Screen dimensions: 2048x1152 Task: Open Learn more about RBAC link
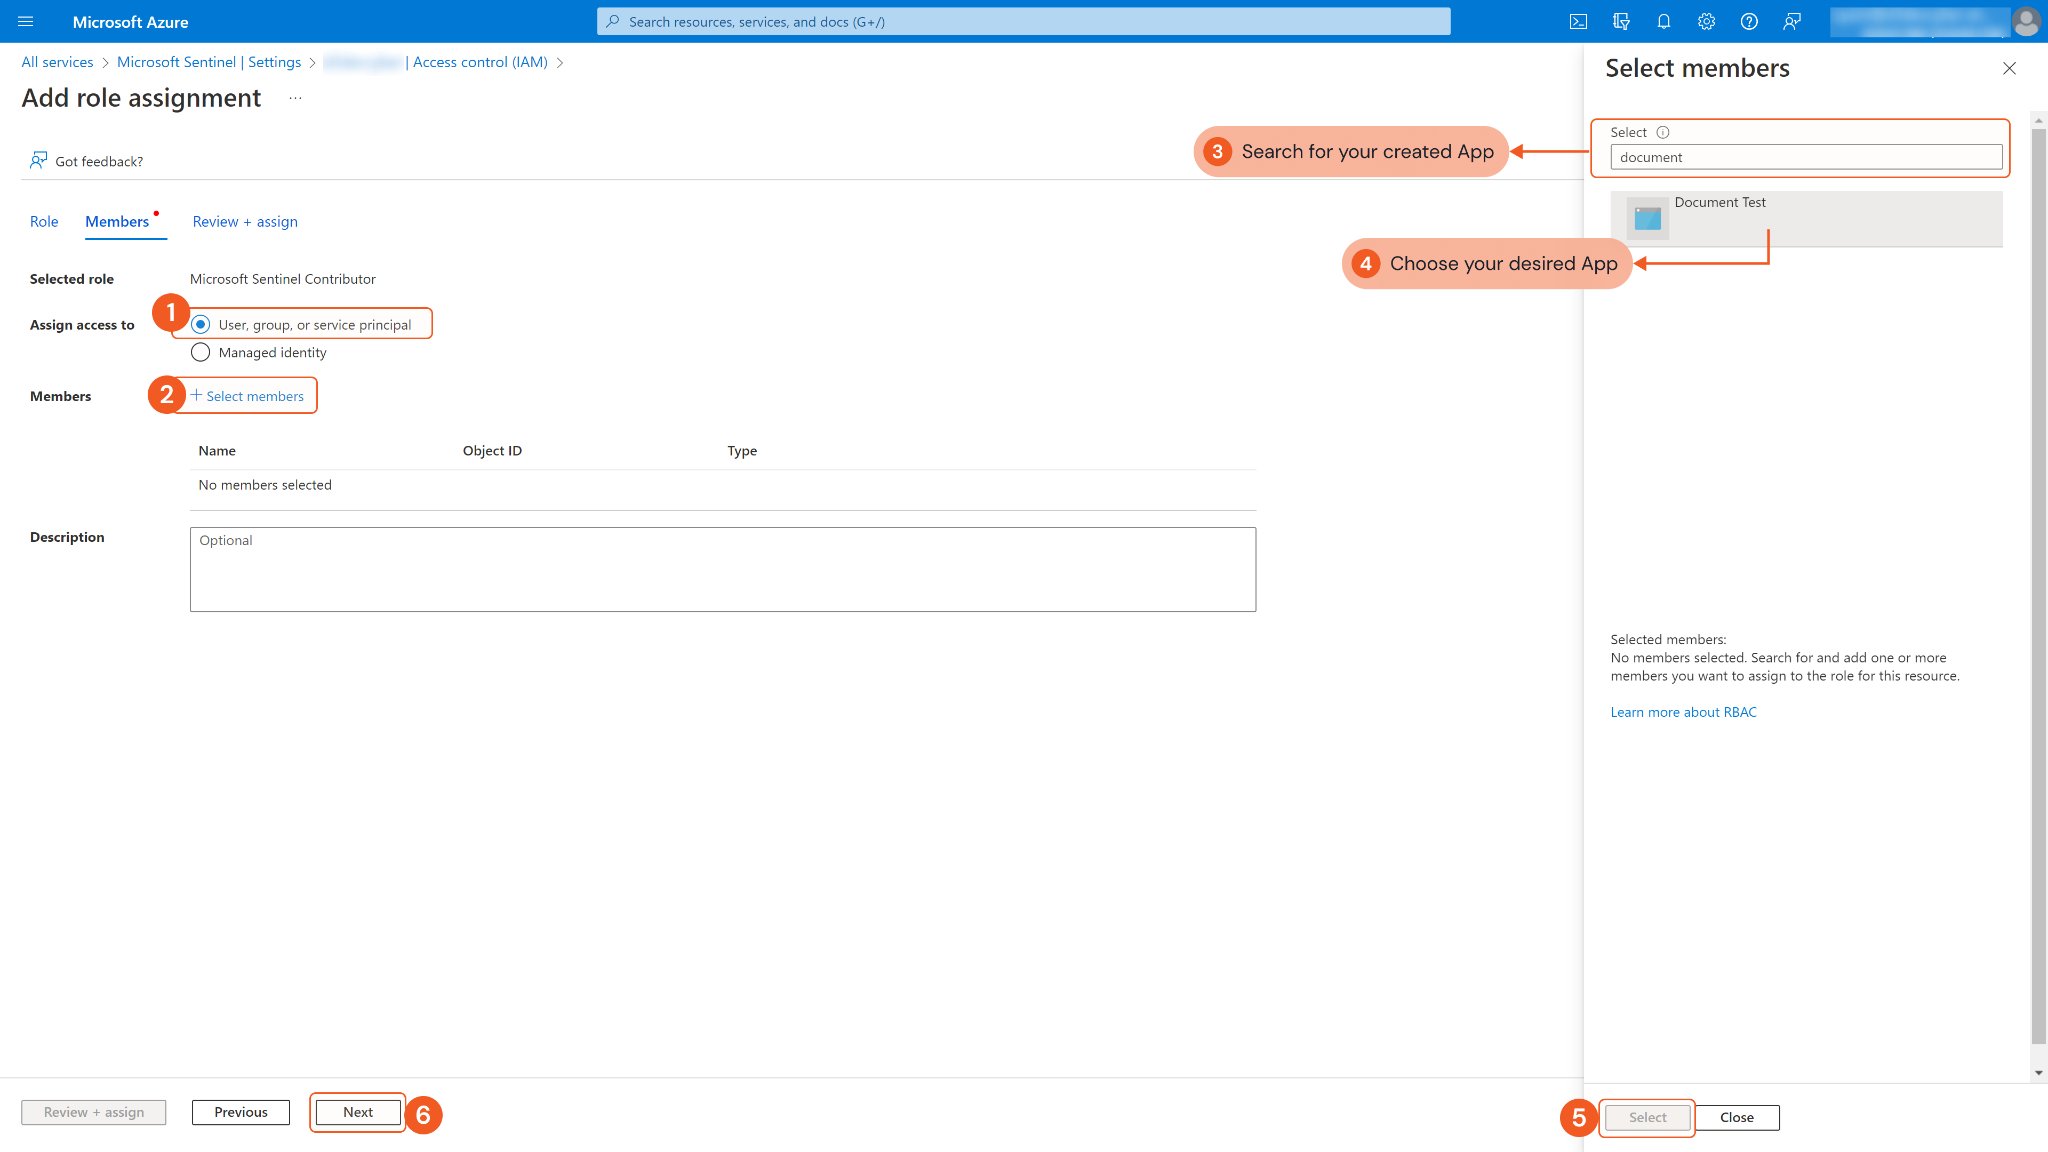pos(1683,712)
